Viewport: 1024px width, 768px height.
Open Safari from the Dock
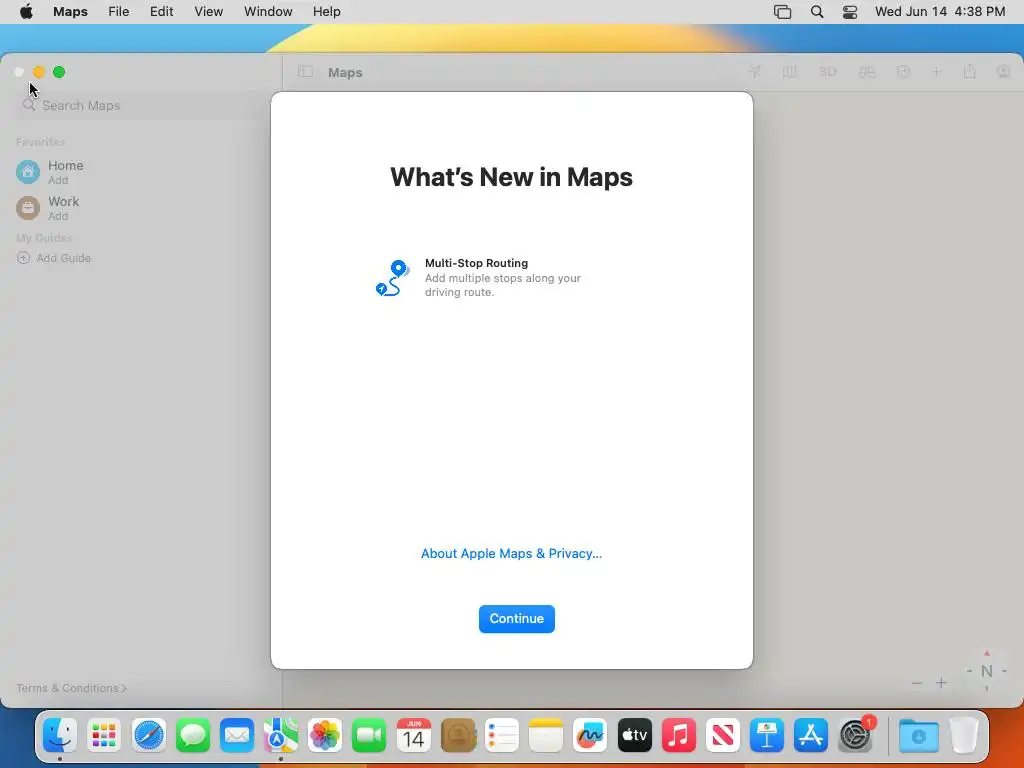tap(148, 736)
